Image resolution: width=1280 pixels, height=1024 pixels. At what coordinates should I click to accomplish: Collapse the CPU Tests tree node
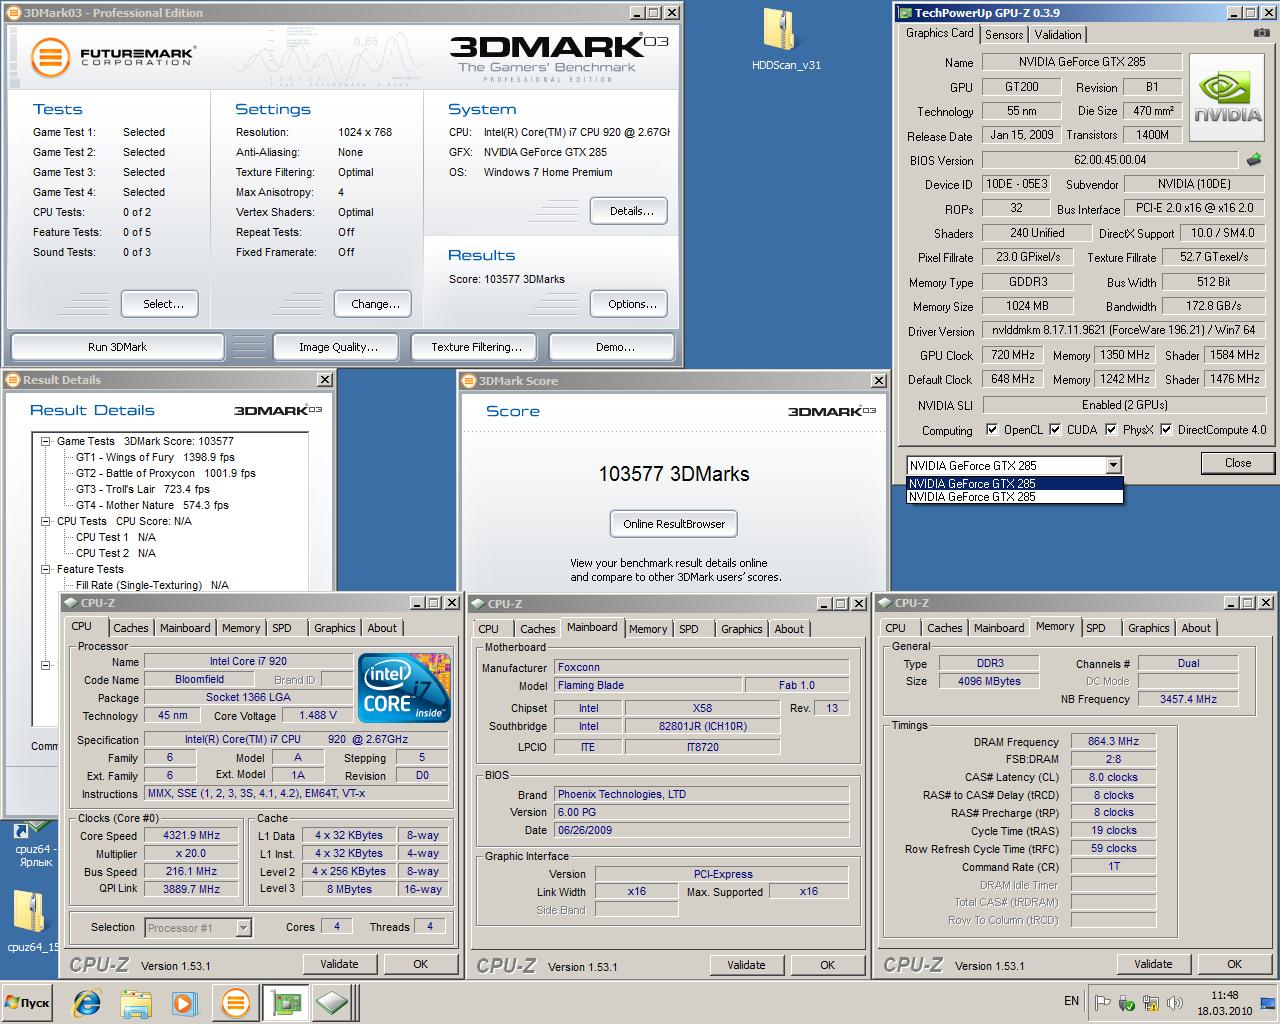click(x=46, y=521)
